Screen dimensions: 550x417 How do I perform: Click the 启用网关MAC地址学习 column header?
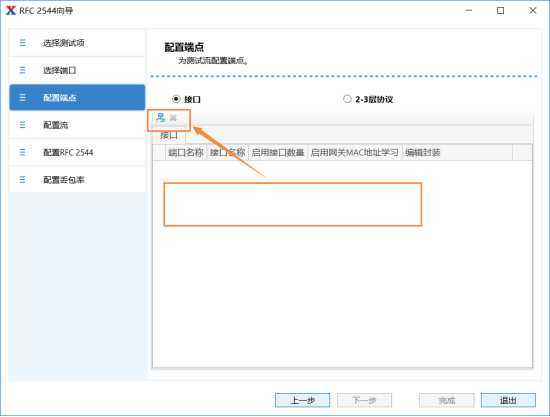click(x=354, y=153)
